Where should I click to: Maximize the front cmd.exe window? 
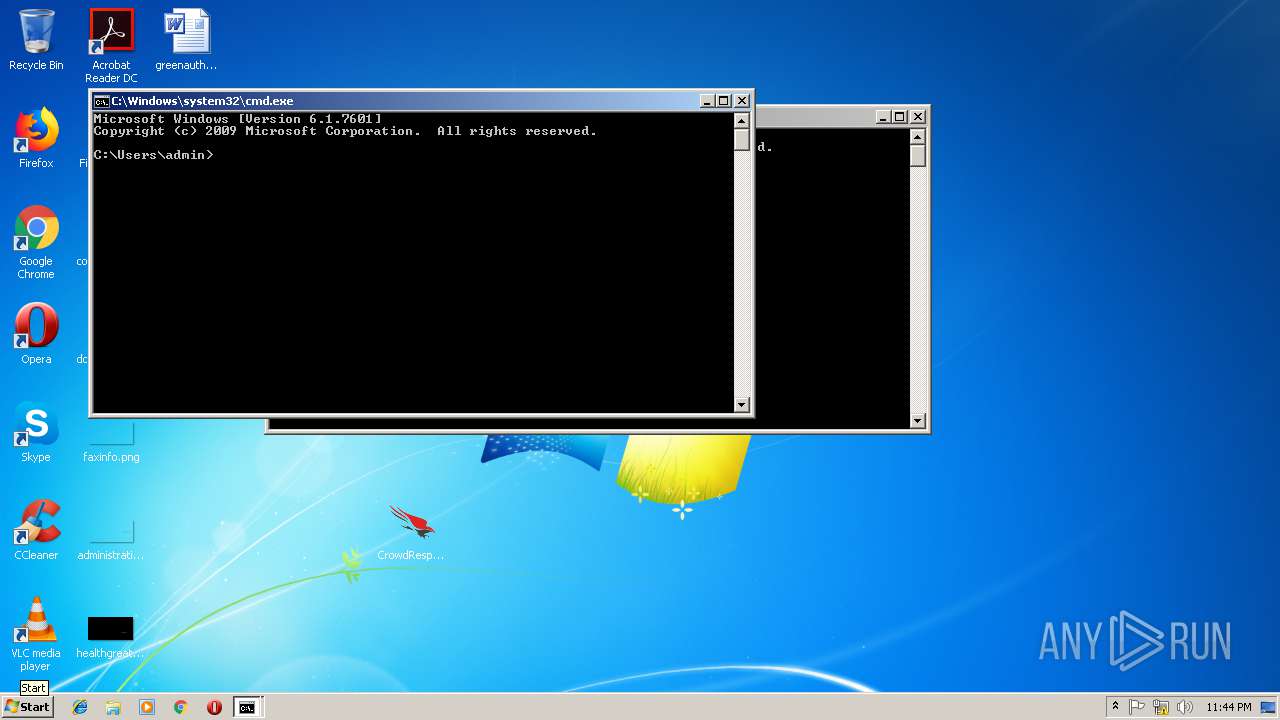(724, 101)
